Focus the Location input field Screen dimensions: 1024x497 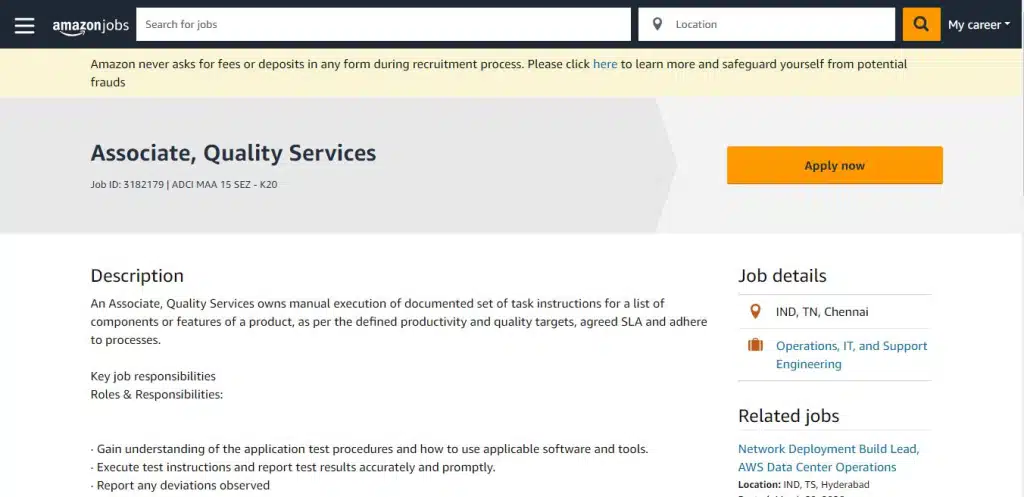point(766,24)
